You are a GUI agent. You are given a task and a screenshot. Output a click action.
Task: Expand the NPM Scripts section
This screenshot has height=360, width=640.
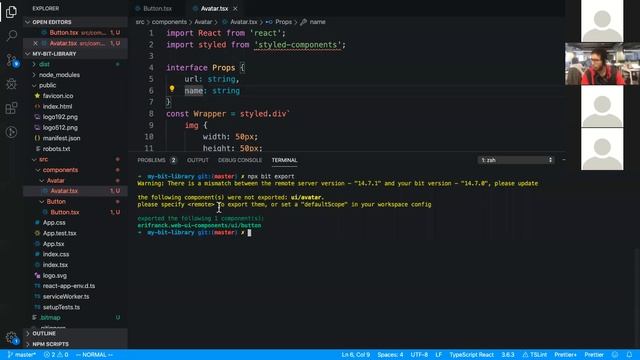pos(50,344)
